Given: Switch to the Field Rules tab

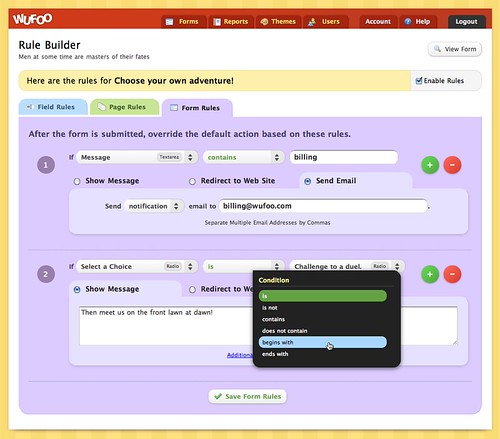Looking at the screenshot, I should coord(53,107).
